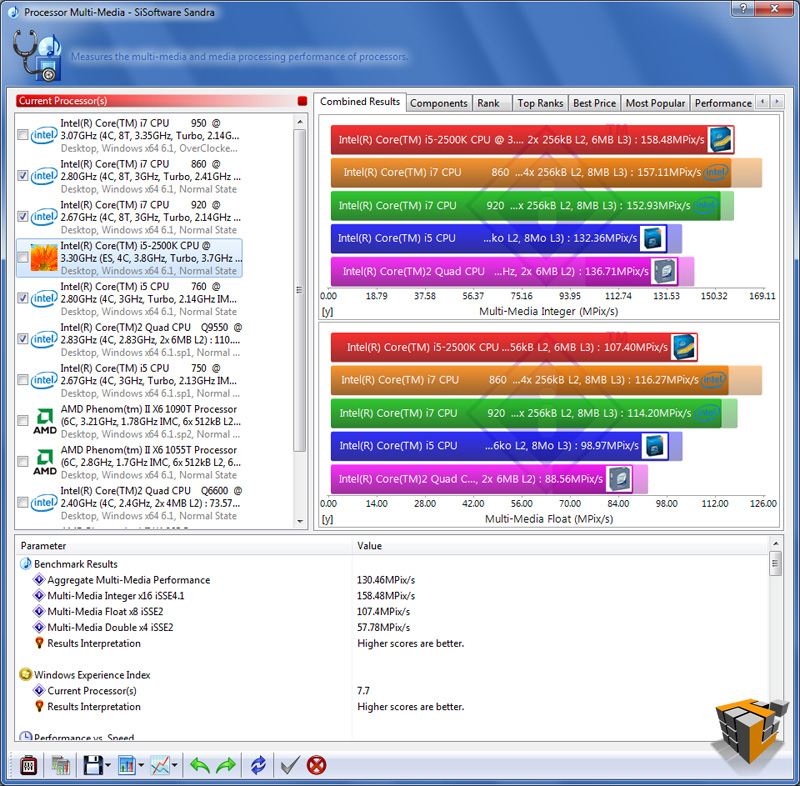Image resolution: width=800 pixels, height=786 pixels.
Task: Cancel using the red X circle icon
Action: pos(316,765)
